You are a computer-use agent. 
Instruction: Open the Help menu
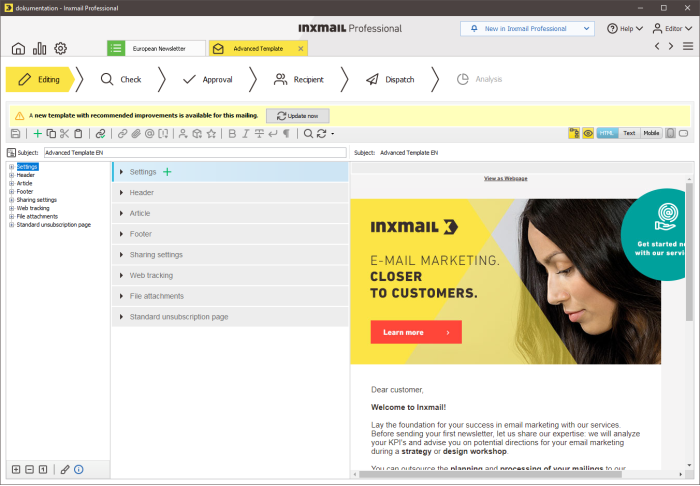pos(625,29)
